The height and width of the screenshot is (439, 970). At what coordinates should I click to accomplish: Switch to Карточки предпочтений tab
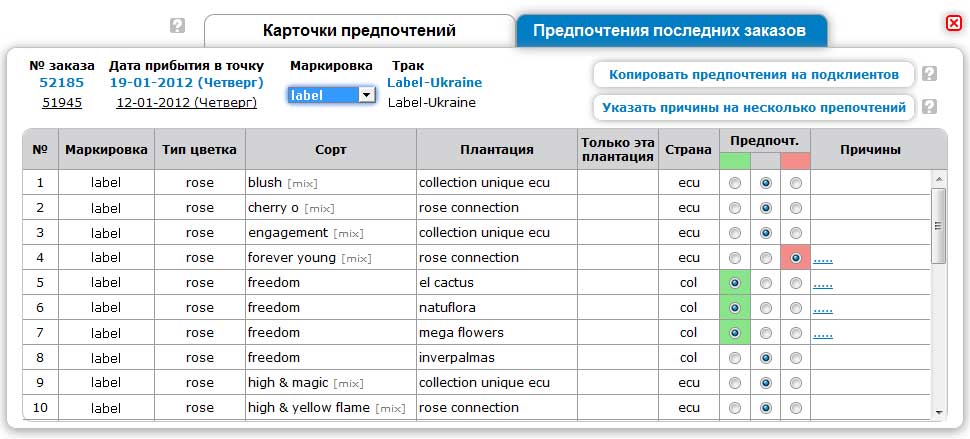tap(359, 31)
